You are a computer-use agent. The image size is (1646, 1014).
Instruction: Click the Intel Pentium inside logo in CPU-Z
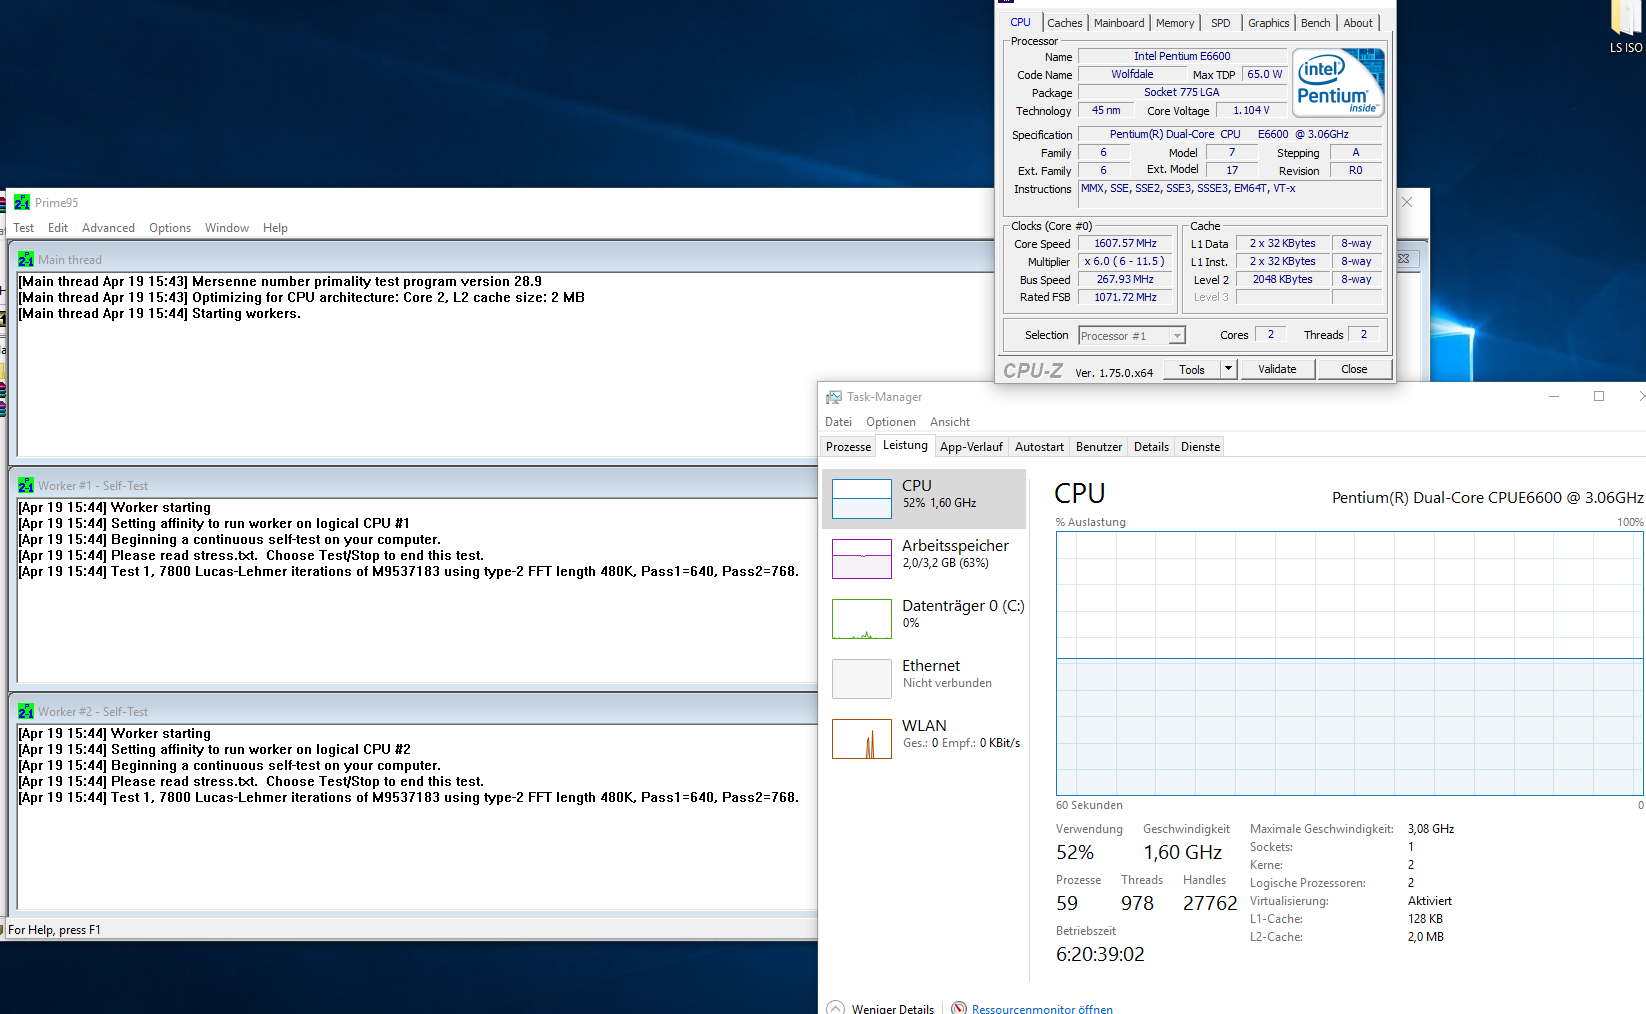point(1338,83)
